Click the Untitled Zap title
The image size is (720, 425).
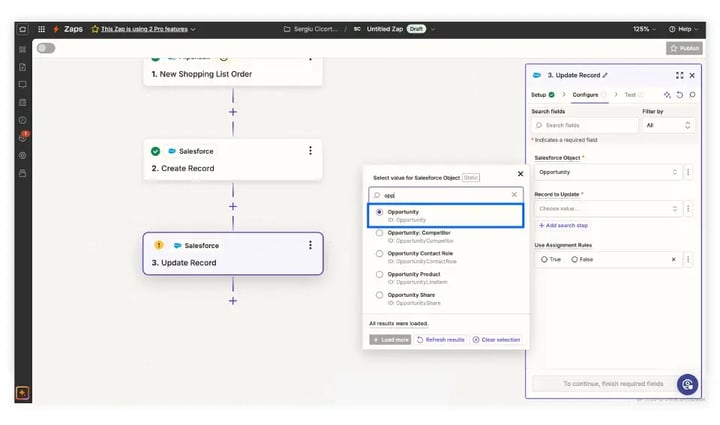[384, 29]
